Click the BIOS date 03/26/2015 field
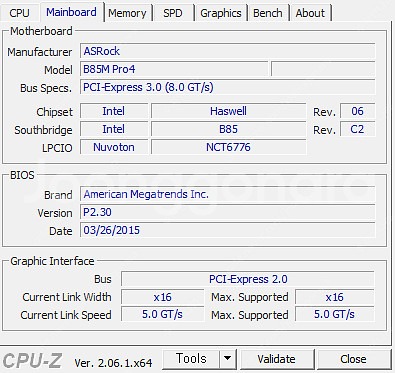This screenshot has height=373, width=395. coord(227,230)
